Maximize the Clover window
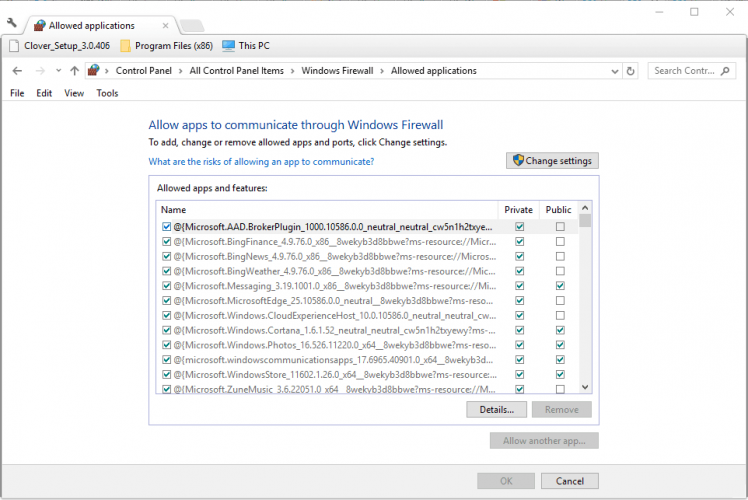 pyautogui.click(x=694, y=12)
